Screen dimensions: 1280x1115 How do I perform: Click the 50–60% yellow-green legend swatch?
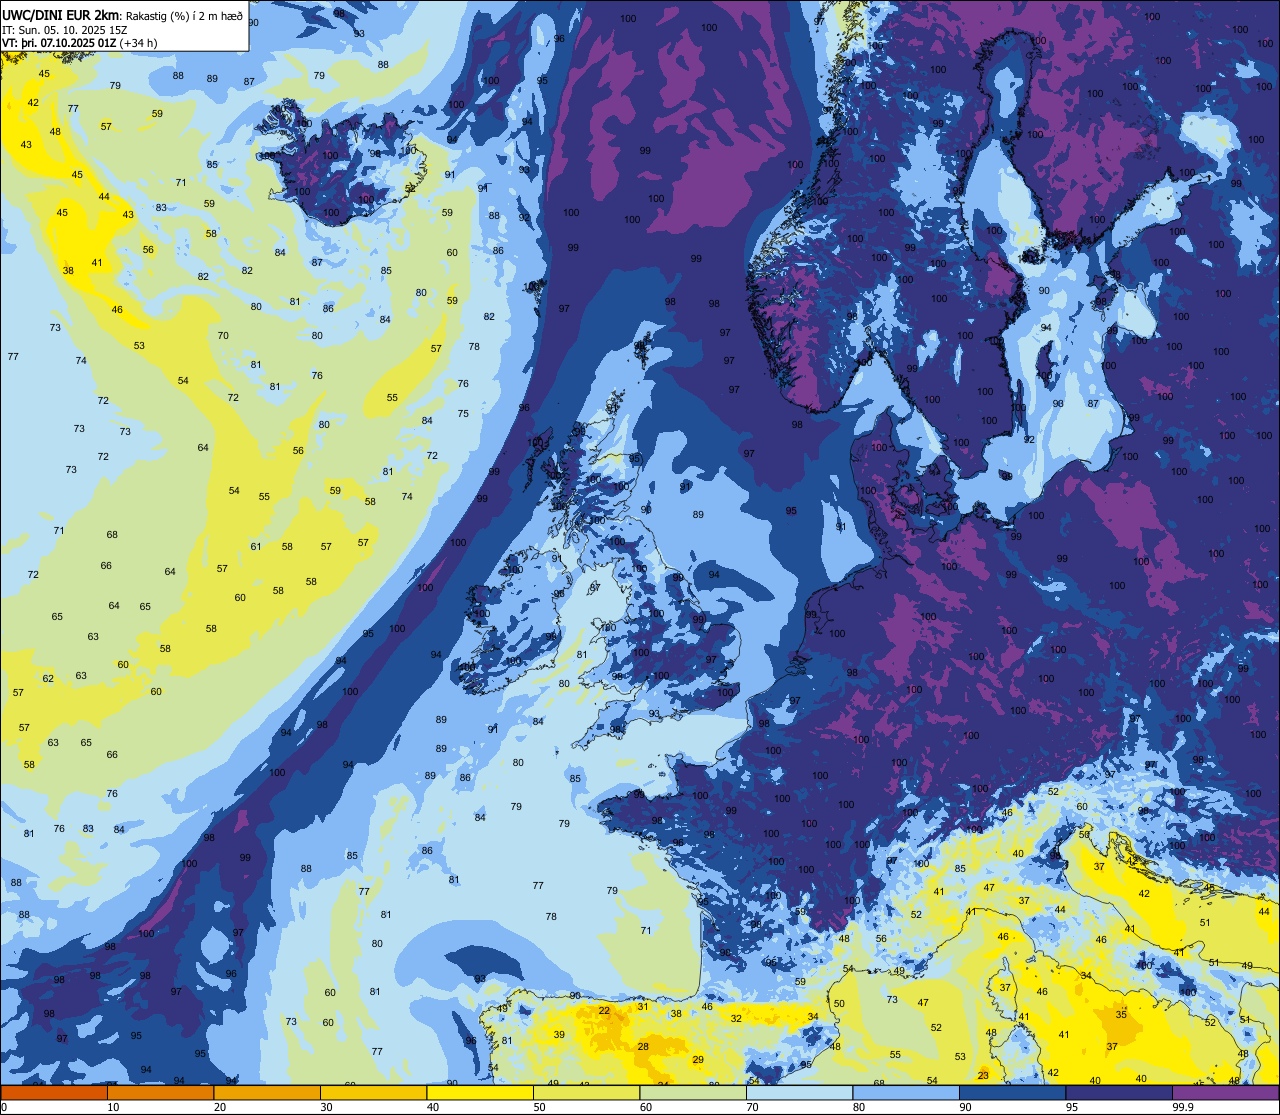click(x=586, y=1092)
